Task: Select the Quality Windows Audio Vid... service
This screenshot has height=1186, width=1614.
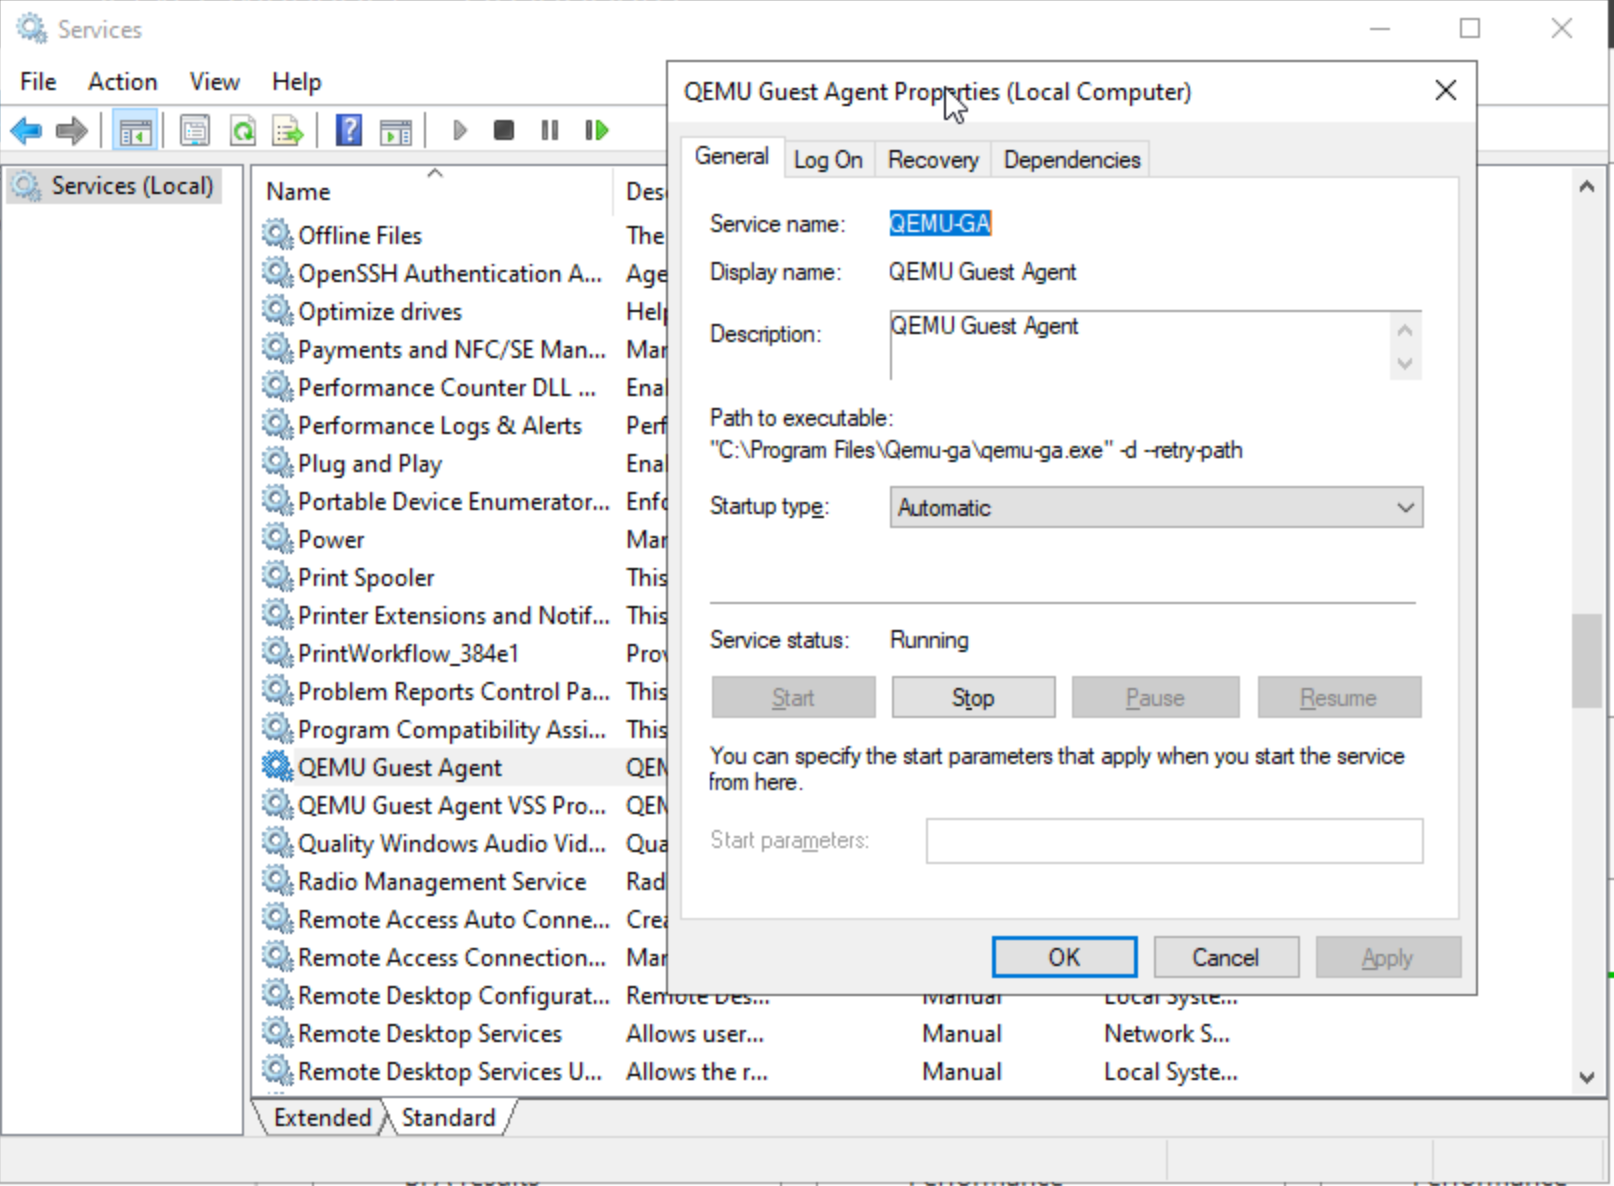Action: pyautogui.click(x=452, y=843)
